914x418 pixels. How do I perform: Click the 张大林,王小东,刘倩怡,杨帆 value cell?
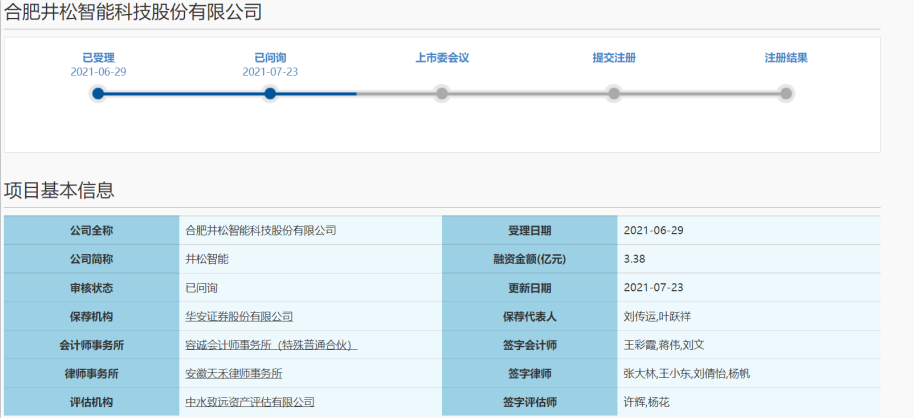(x=749, y=374)
